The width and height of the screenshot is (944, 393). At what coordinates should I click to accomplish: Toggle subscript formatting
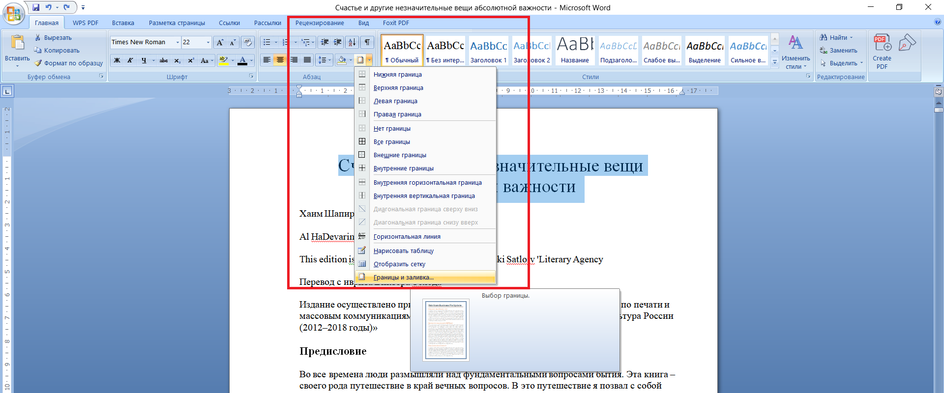[177, 60]
